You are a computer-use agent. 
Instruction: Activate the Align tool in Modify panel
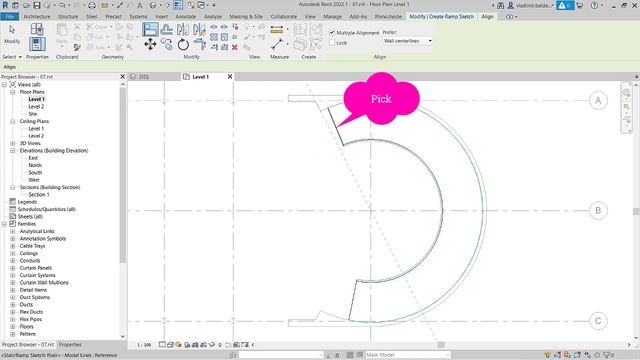click(x=150, y=29)
